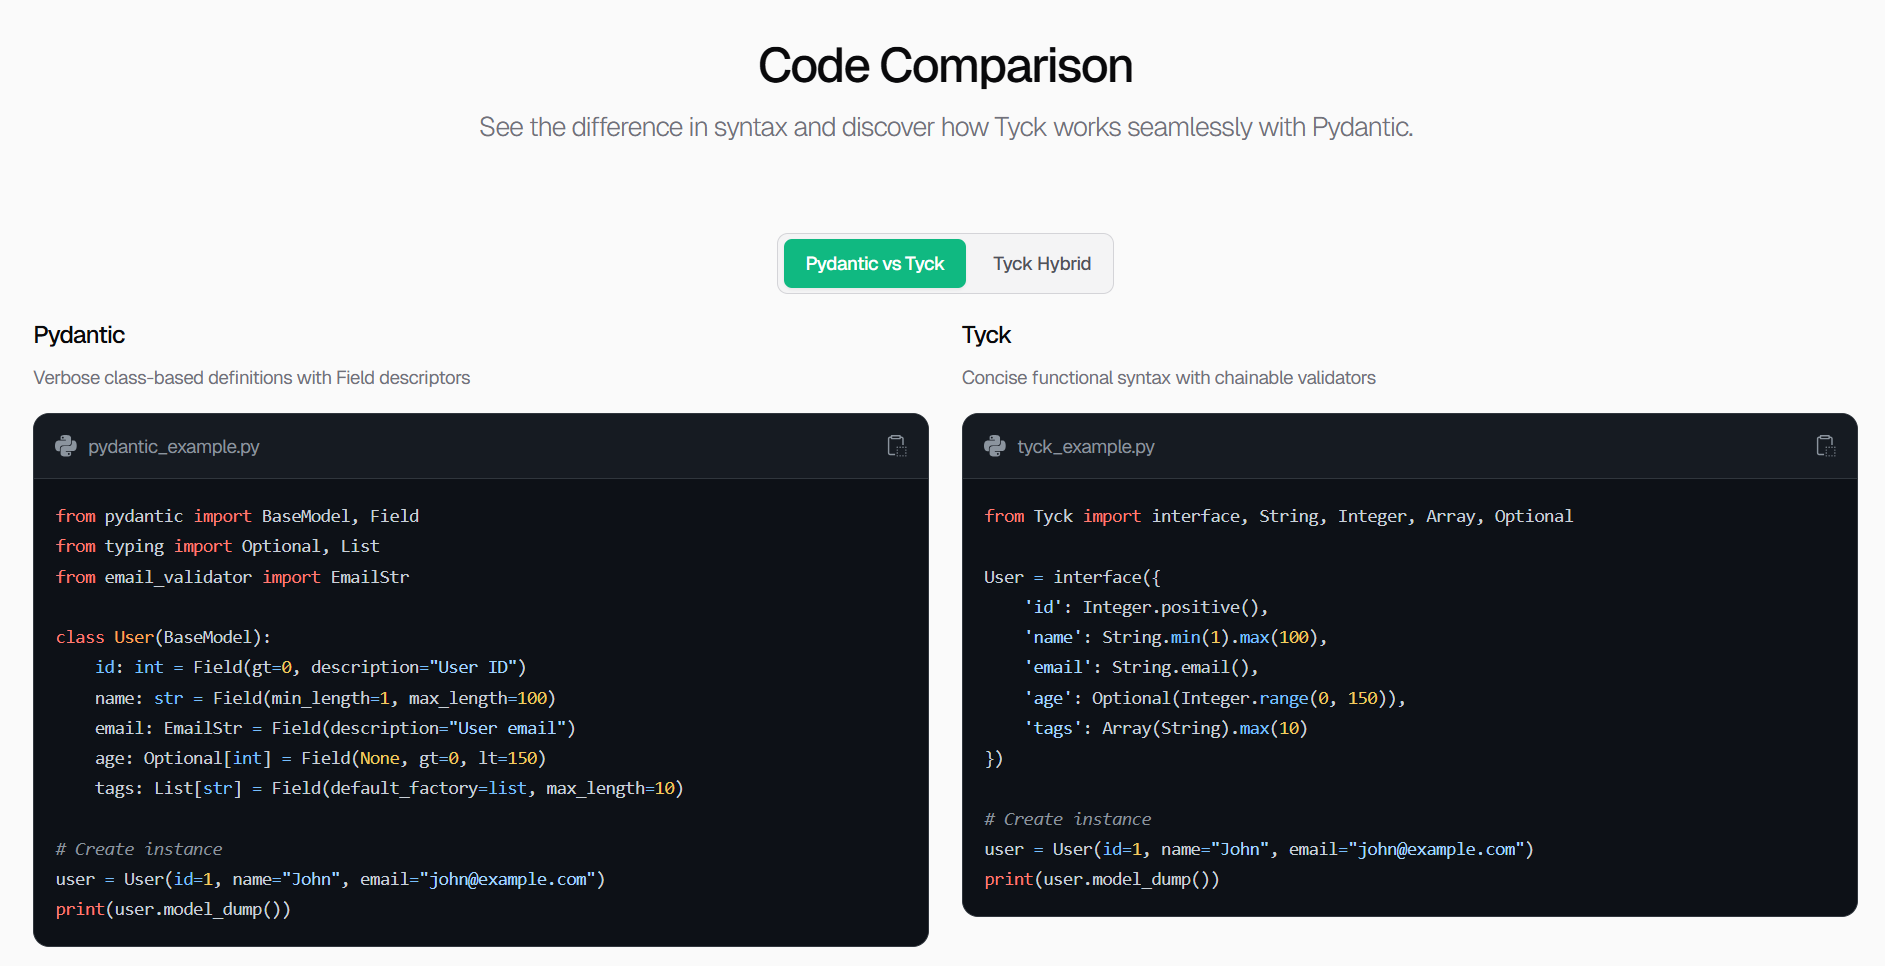Click 'Verbose class-based definitions with Field descriptors'

coord(252,378)
